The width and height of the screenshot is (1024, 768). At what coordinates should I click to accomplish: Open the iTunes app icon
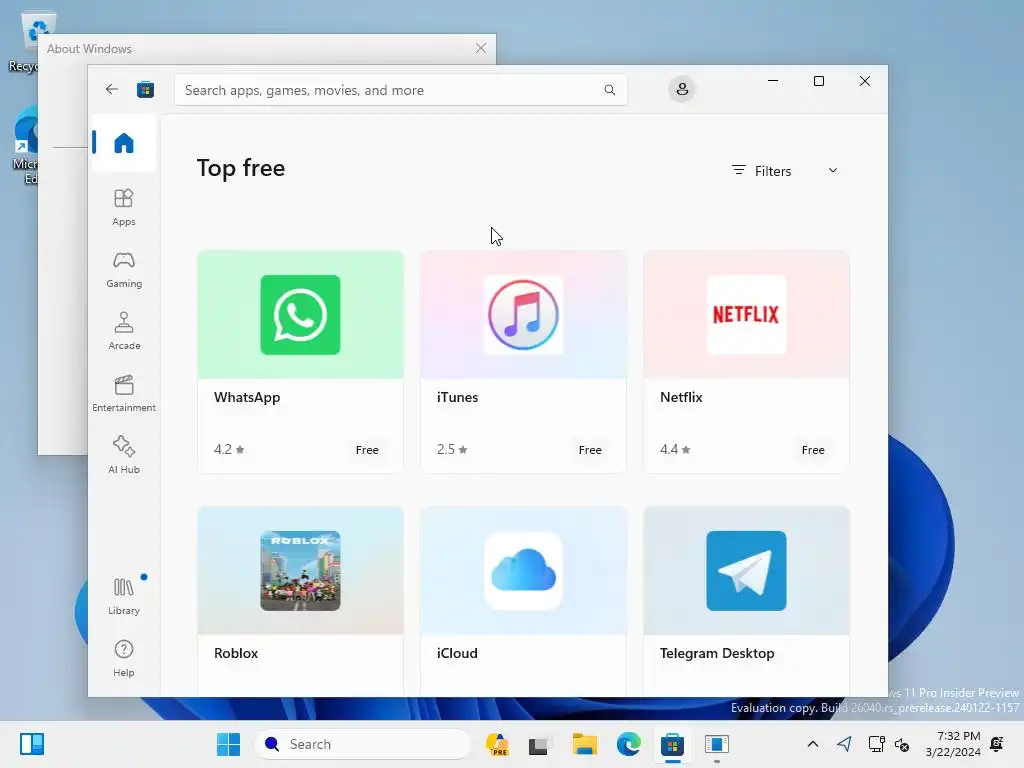coord(523,315)
